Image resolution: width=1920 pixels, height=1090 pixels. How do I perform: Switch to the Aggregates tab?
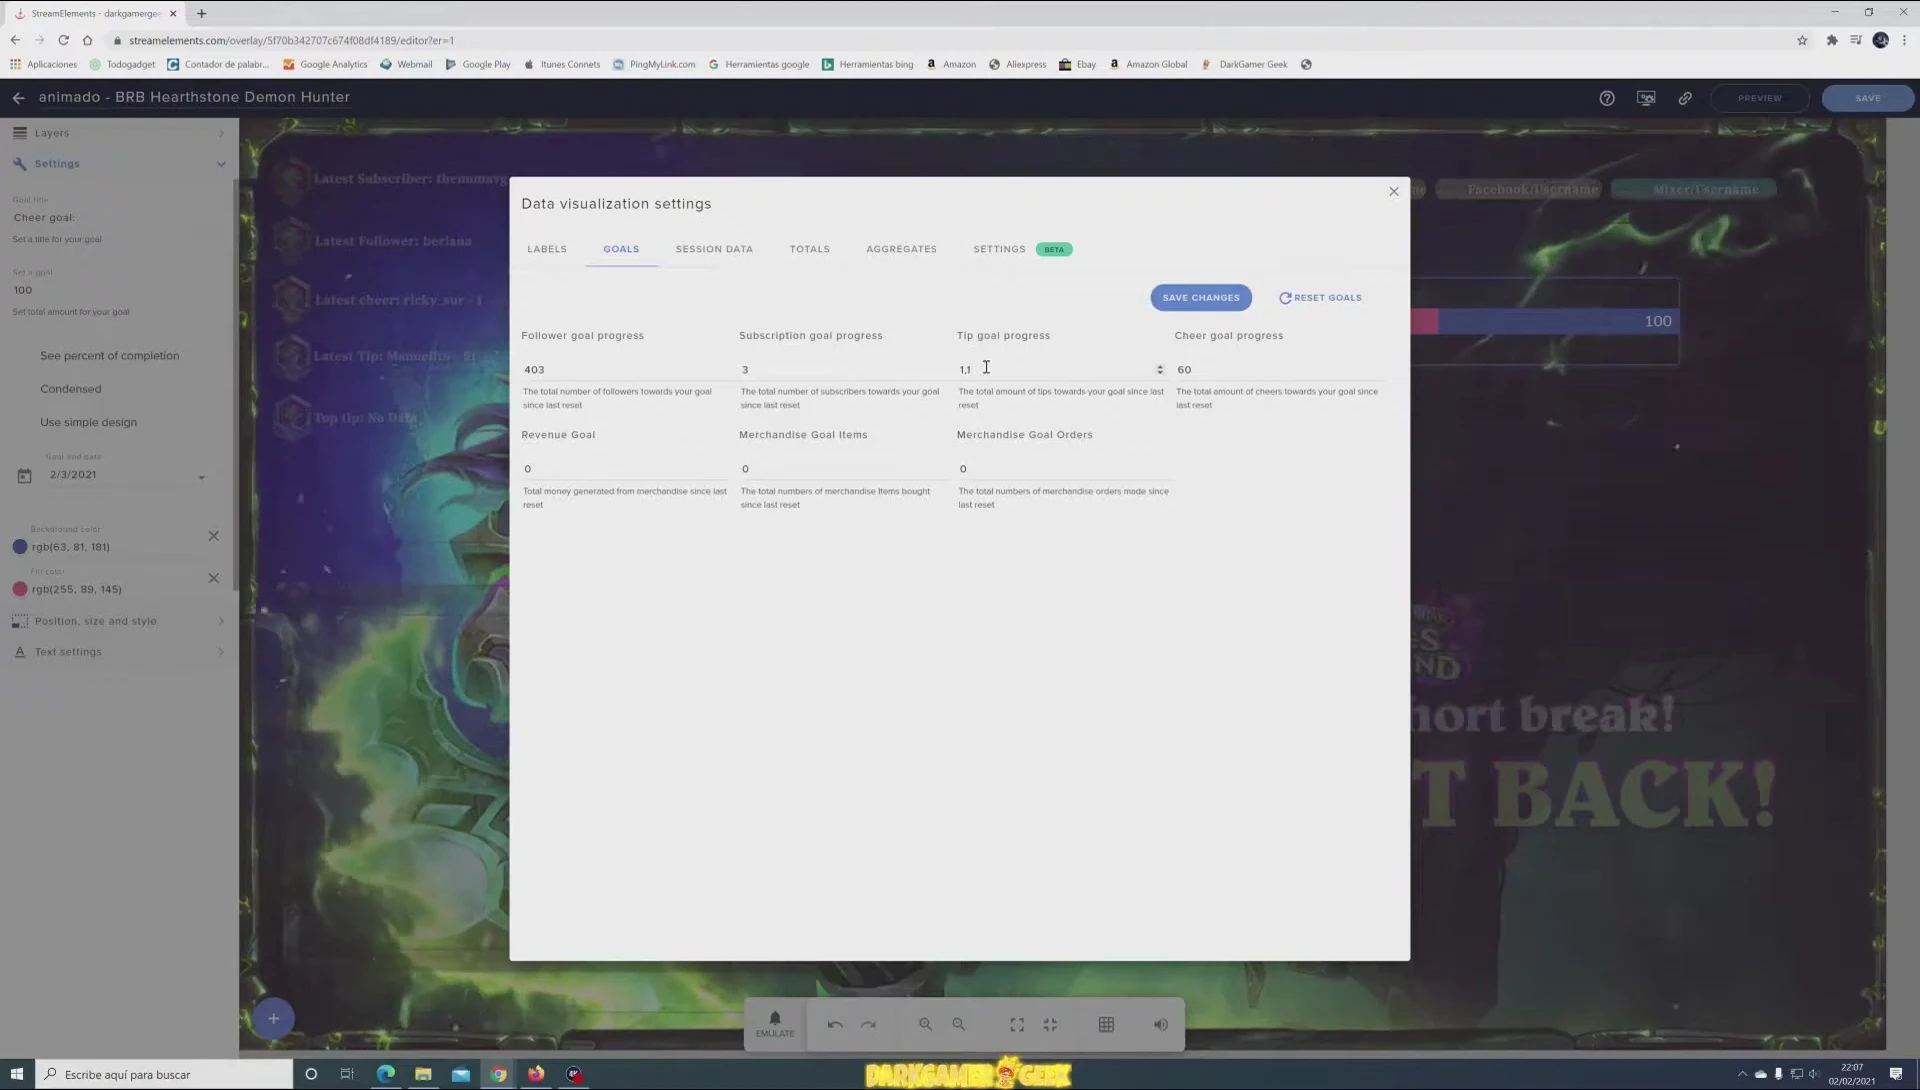tap(901, 249)
